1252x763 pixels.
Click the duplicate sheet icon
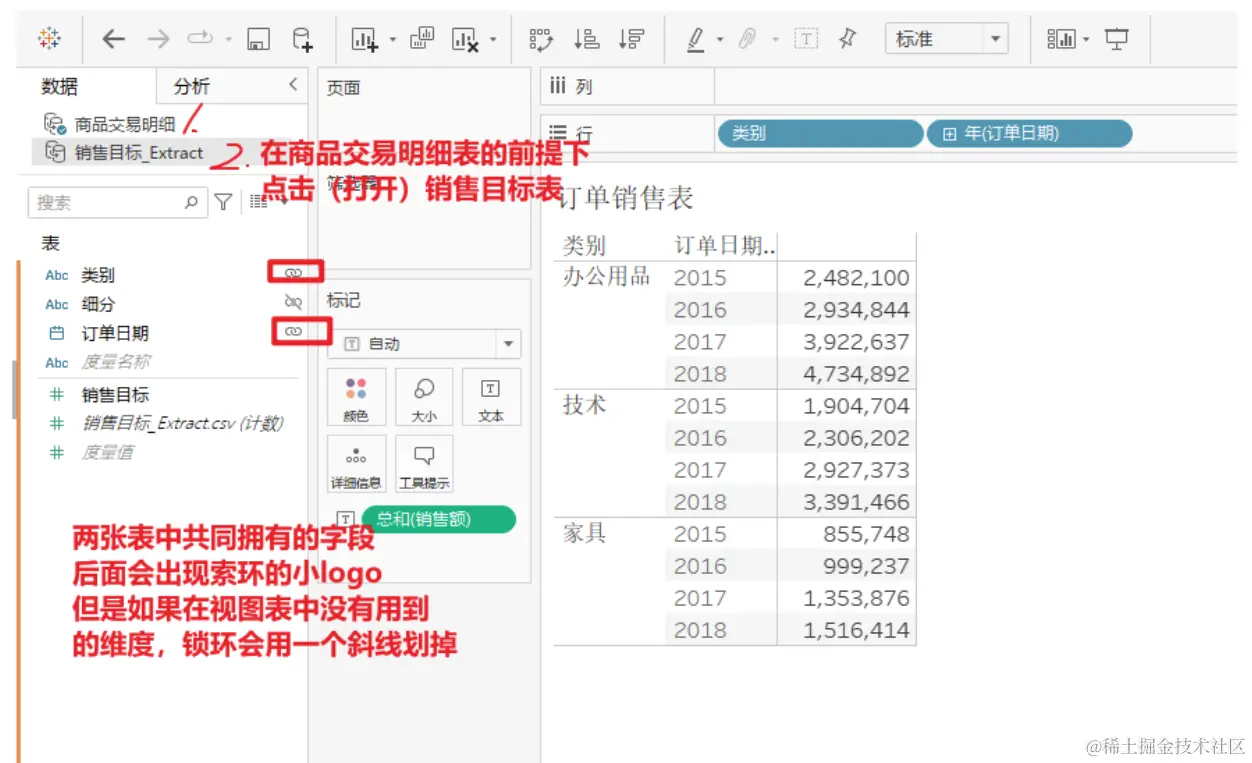point(423,39)
